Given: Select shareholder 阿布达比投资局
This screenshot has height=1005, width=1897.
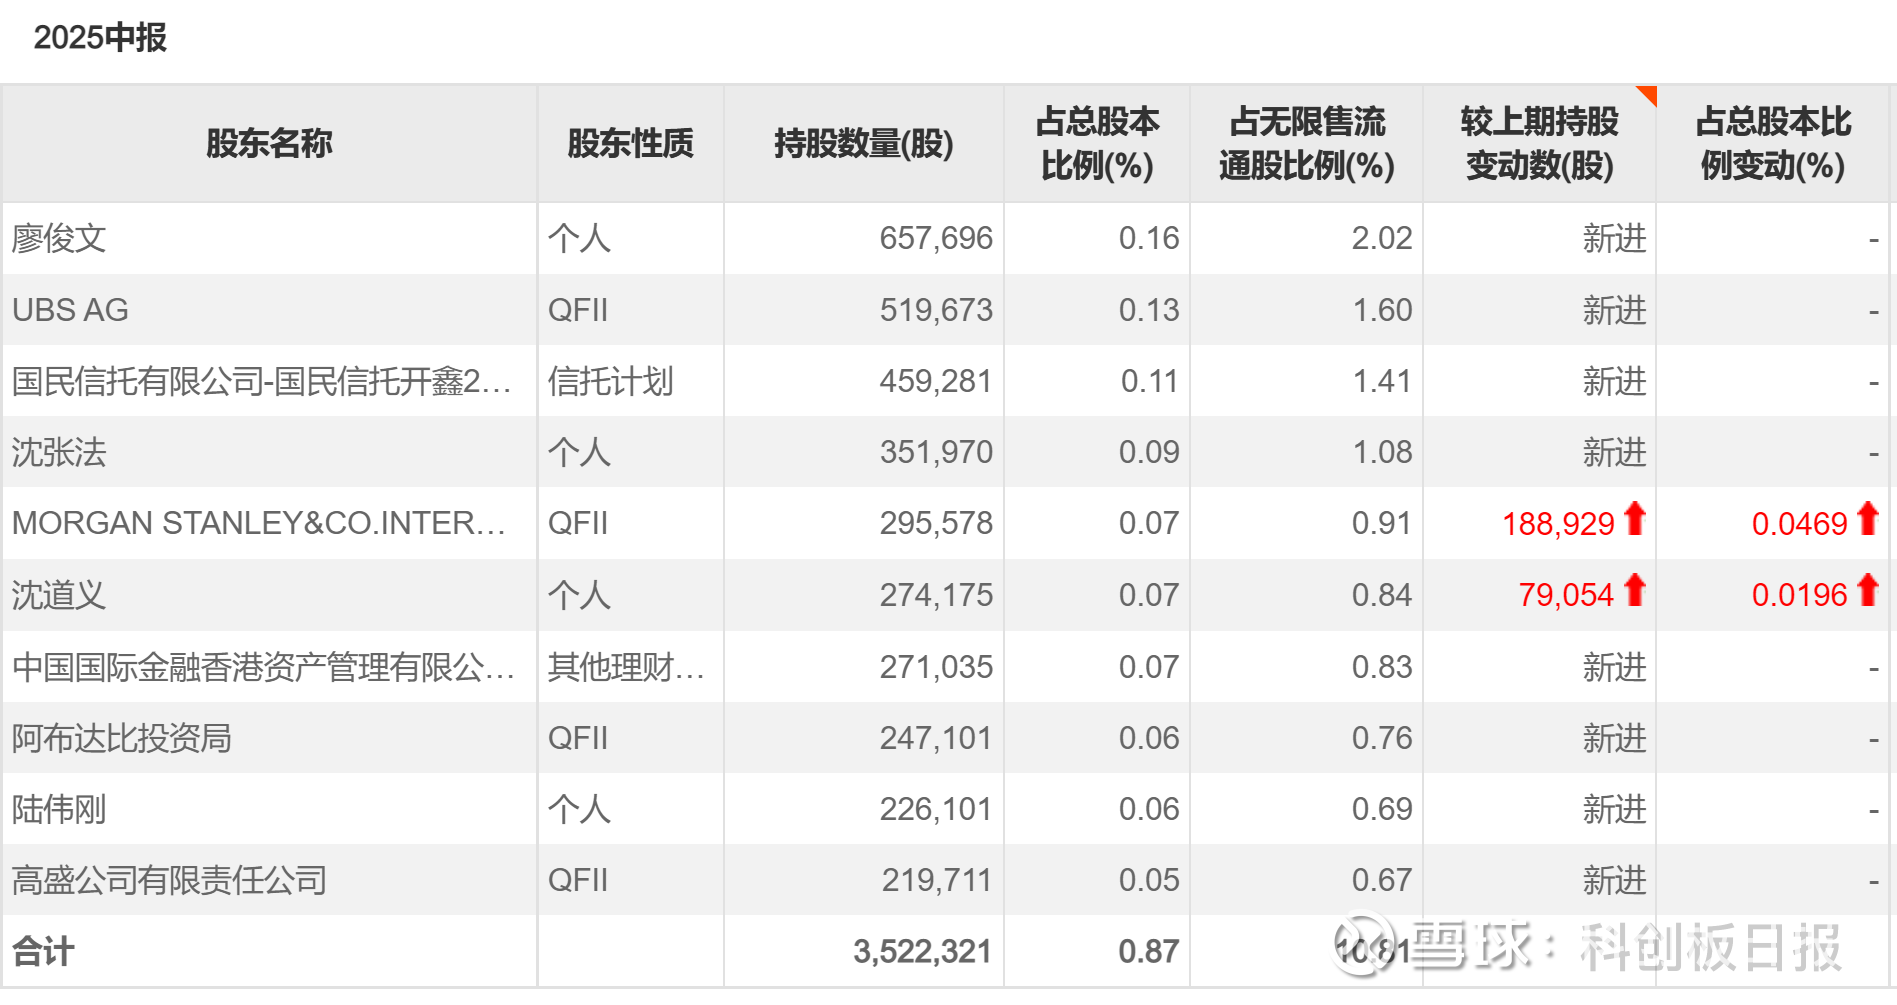Looking at the screenshot, I should (x=121, y=738).
